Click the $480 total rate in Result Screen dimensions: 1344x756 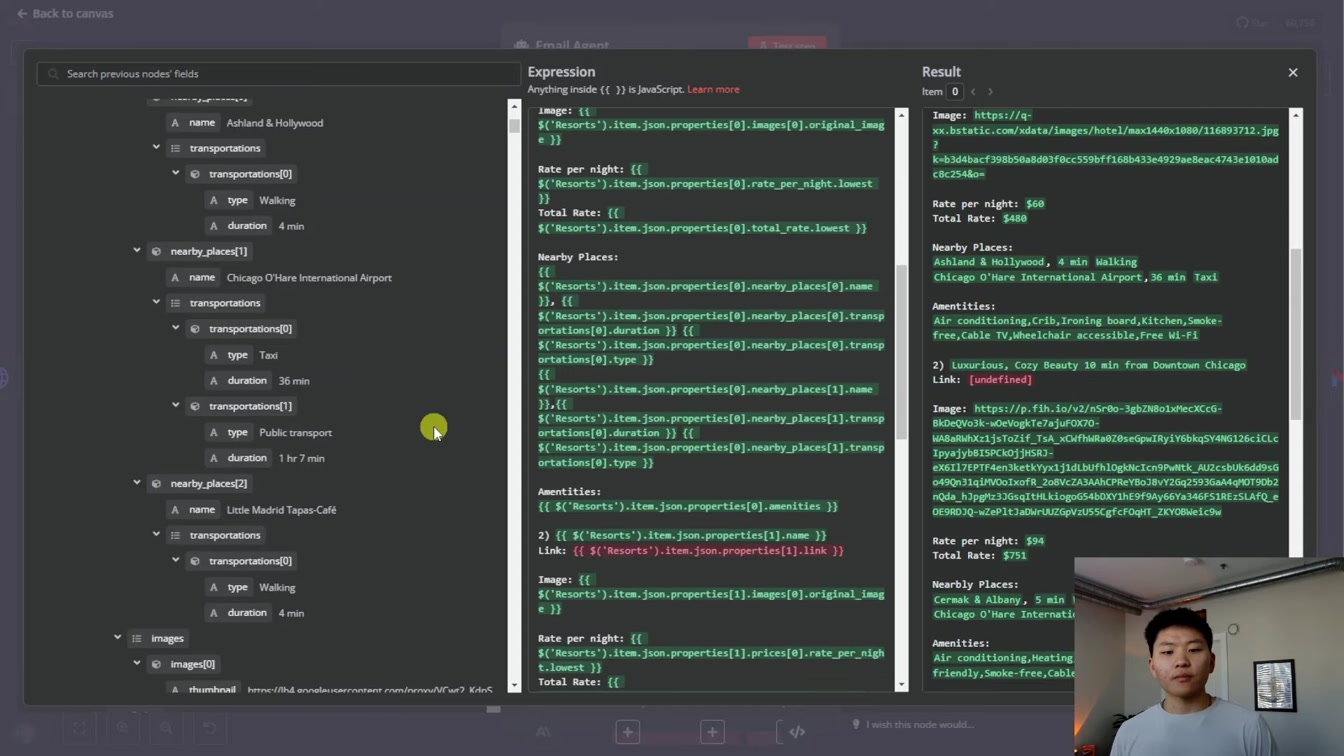1015,218
